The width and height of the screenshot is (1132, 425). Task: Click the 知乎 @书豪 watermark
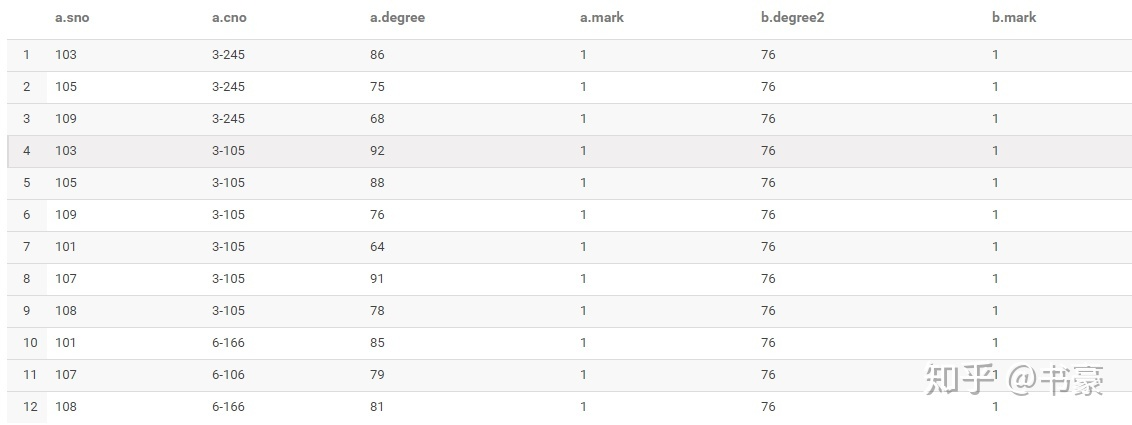pyautogui.click(x=1014, y=380)
